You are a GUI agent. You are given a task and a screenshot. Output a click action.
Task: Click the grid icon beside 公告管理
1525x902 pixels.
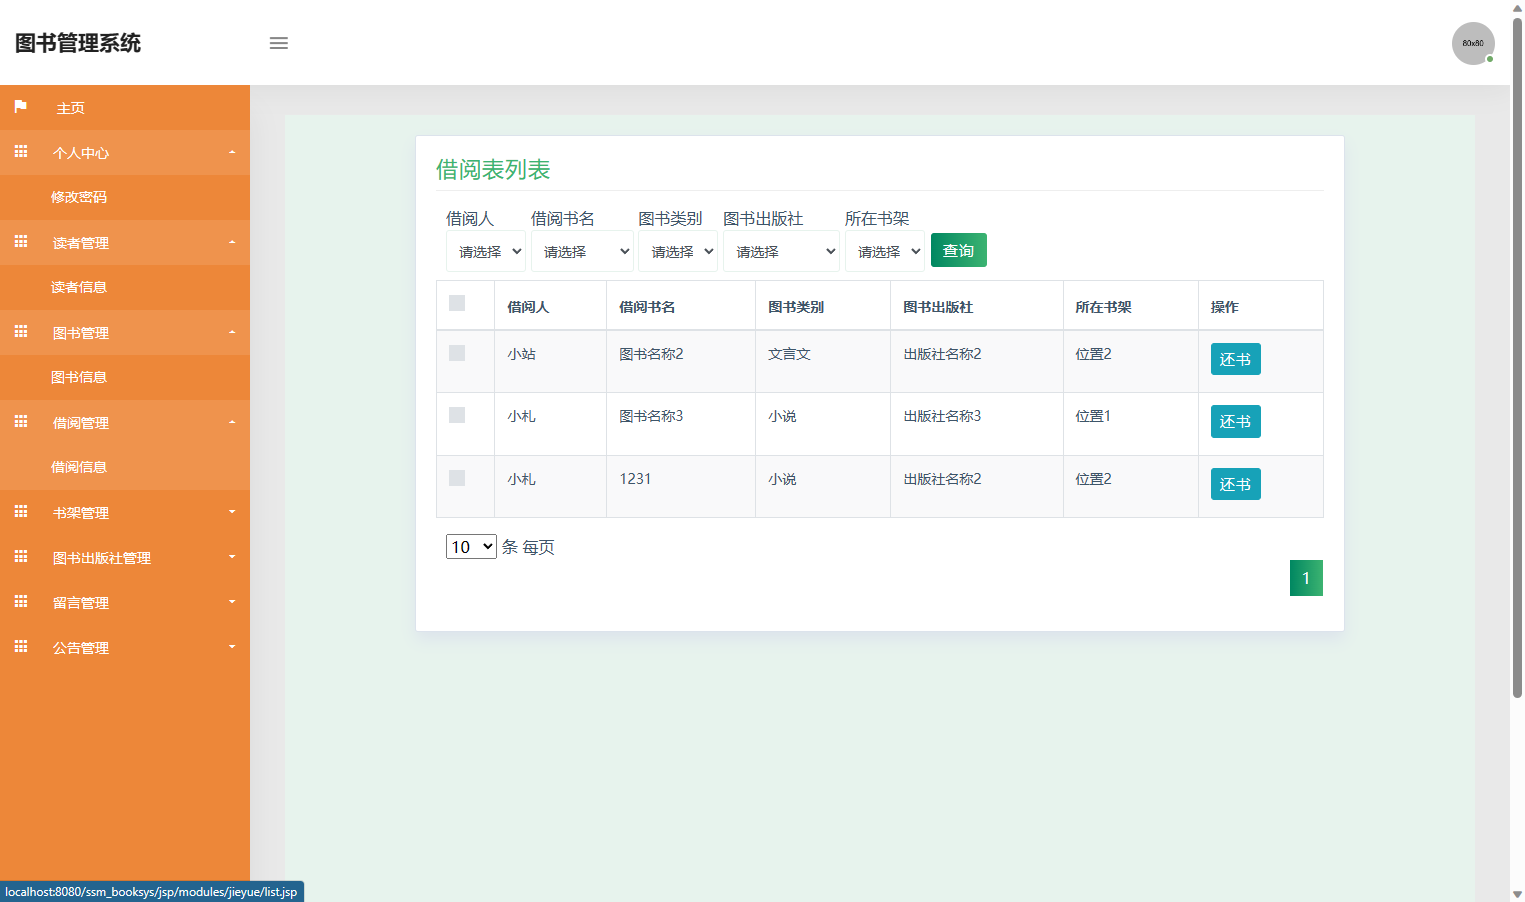[20, 647]
